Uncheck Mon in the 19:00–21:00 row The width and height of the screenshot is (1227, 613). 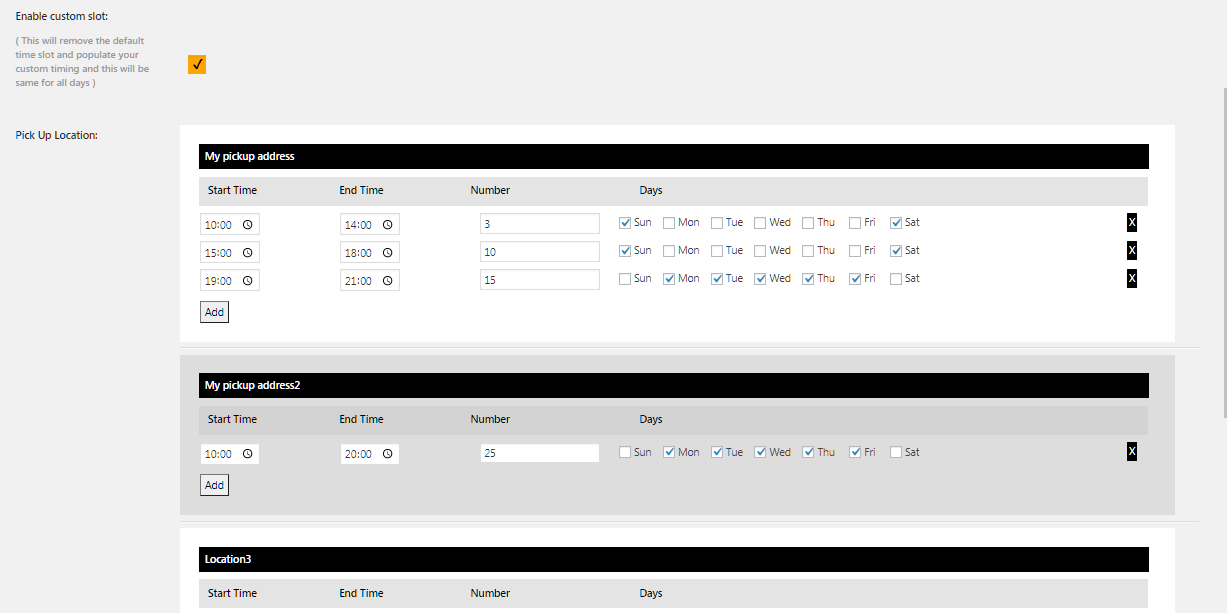tap(670, 279)
